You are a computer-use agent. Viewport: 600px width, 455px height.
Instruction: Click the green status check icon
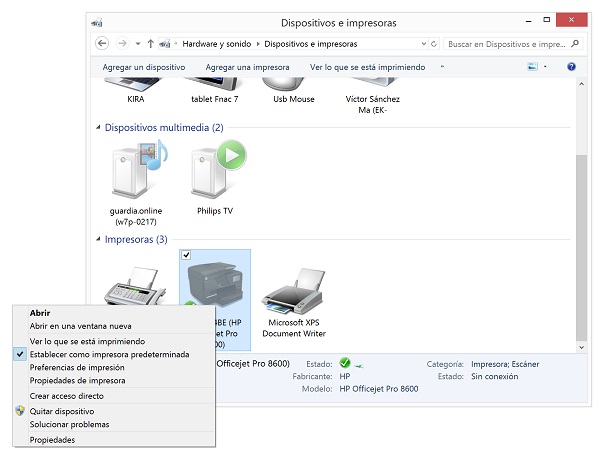[345, 363]
